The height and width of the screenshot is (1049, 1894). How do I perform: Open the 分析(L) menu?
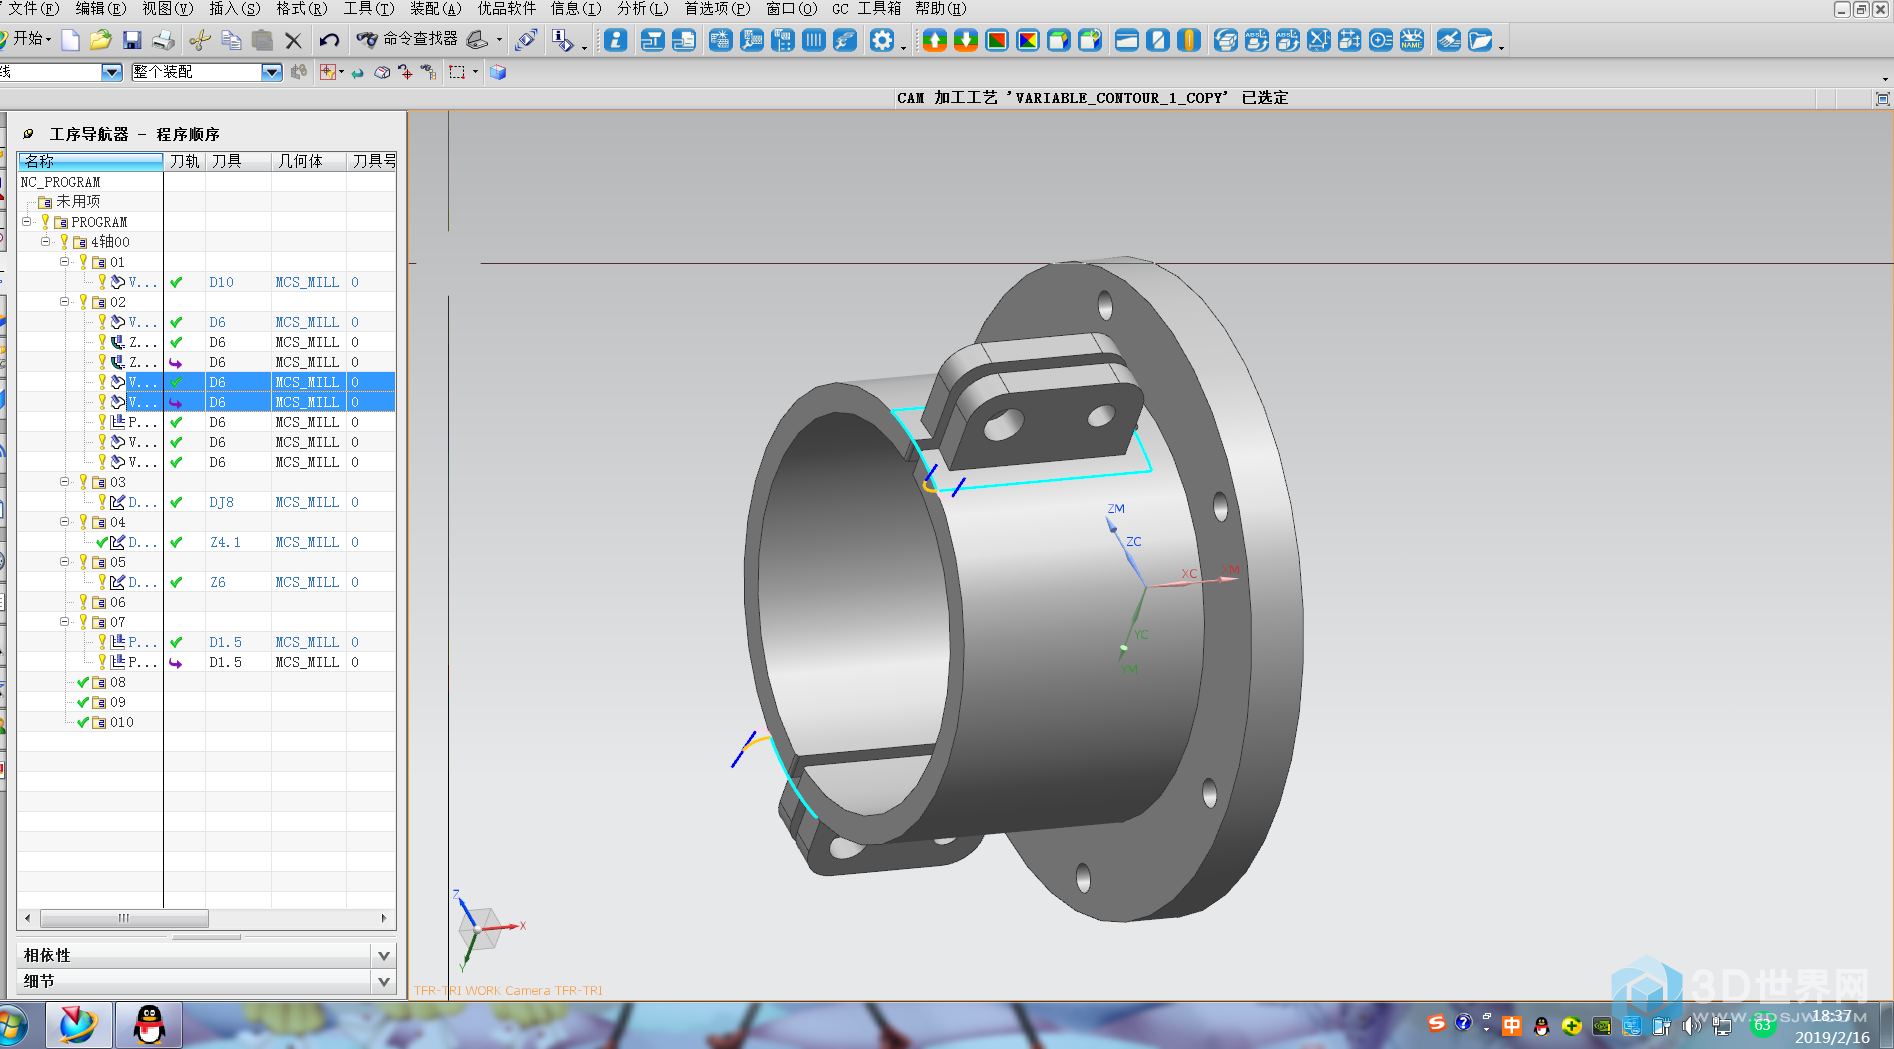tap(642, 9)
